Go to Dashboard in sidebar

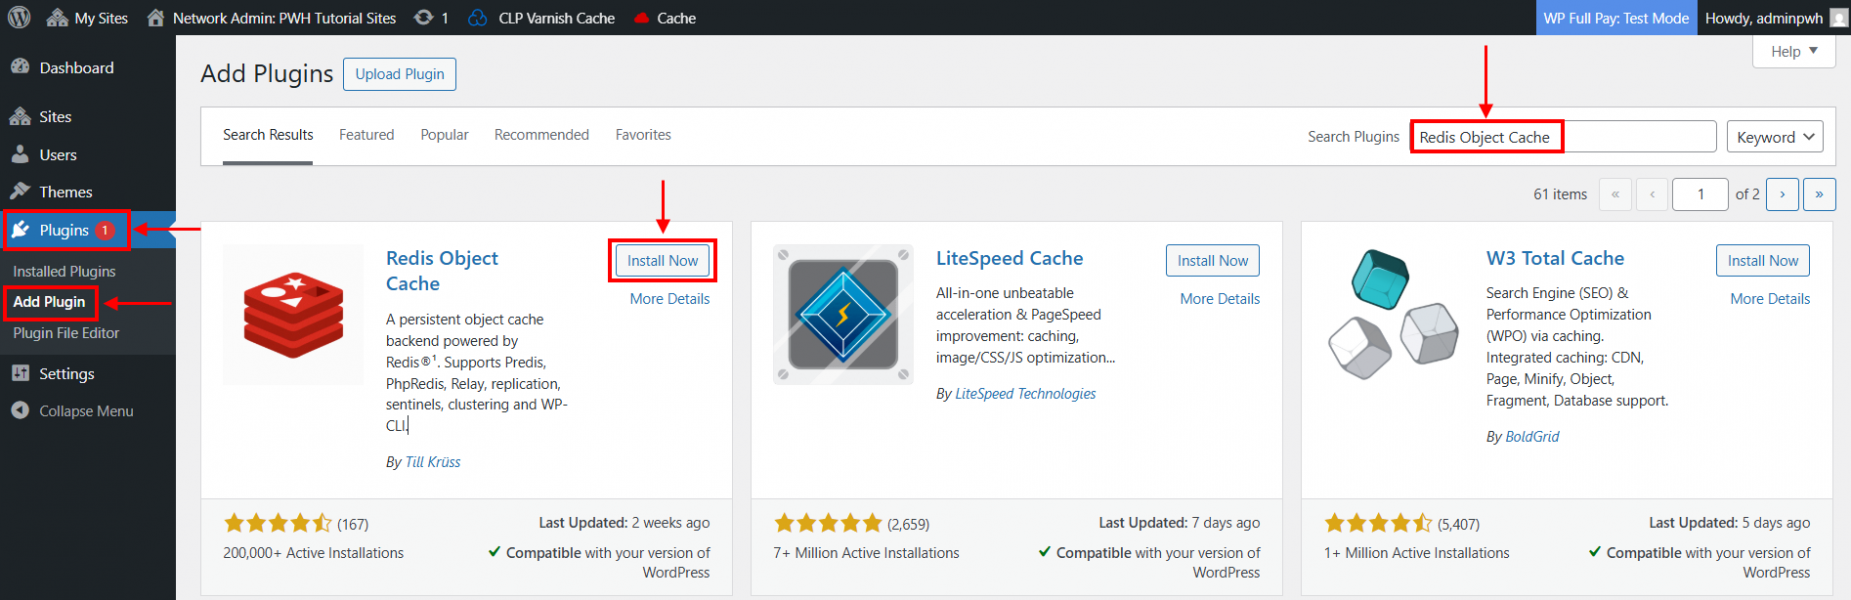(x=76, y=68)
